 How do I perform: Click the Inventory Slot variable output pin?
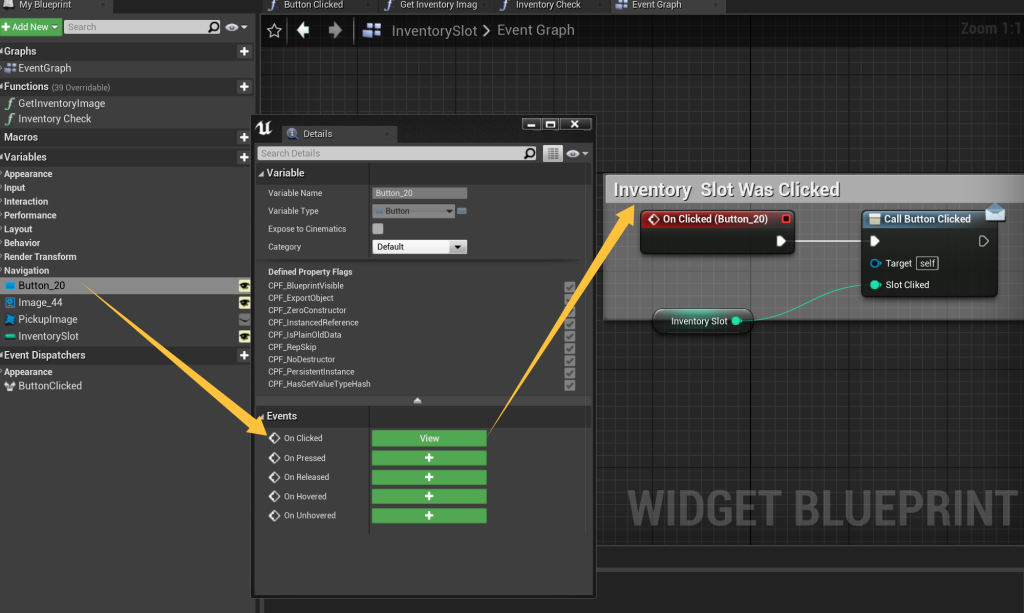pos(737,321)
